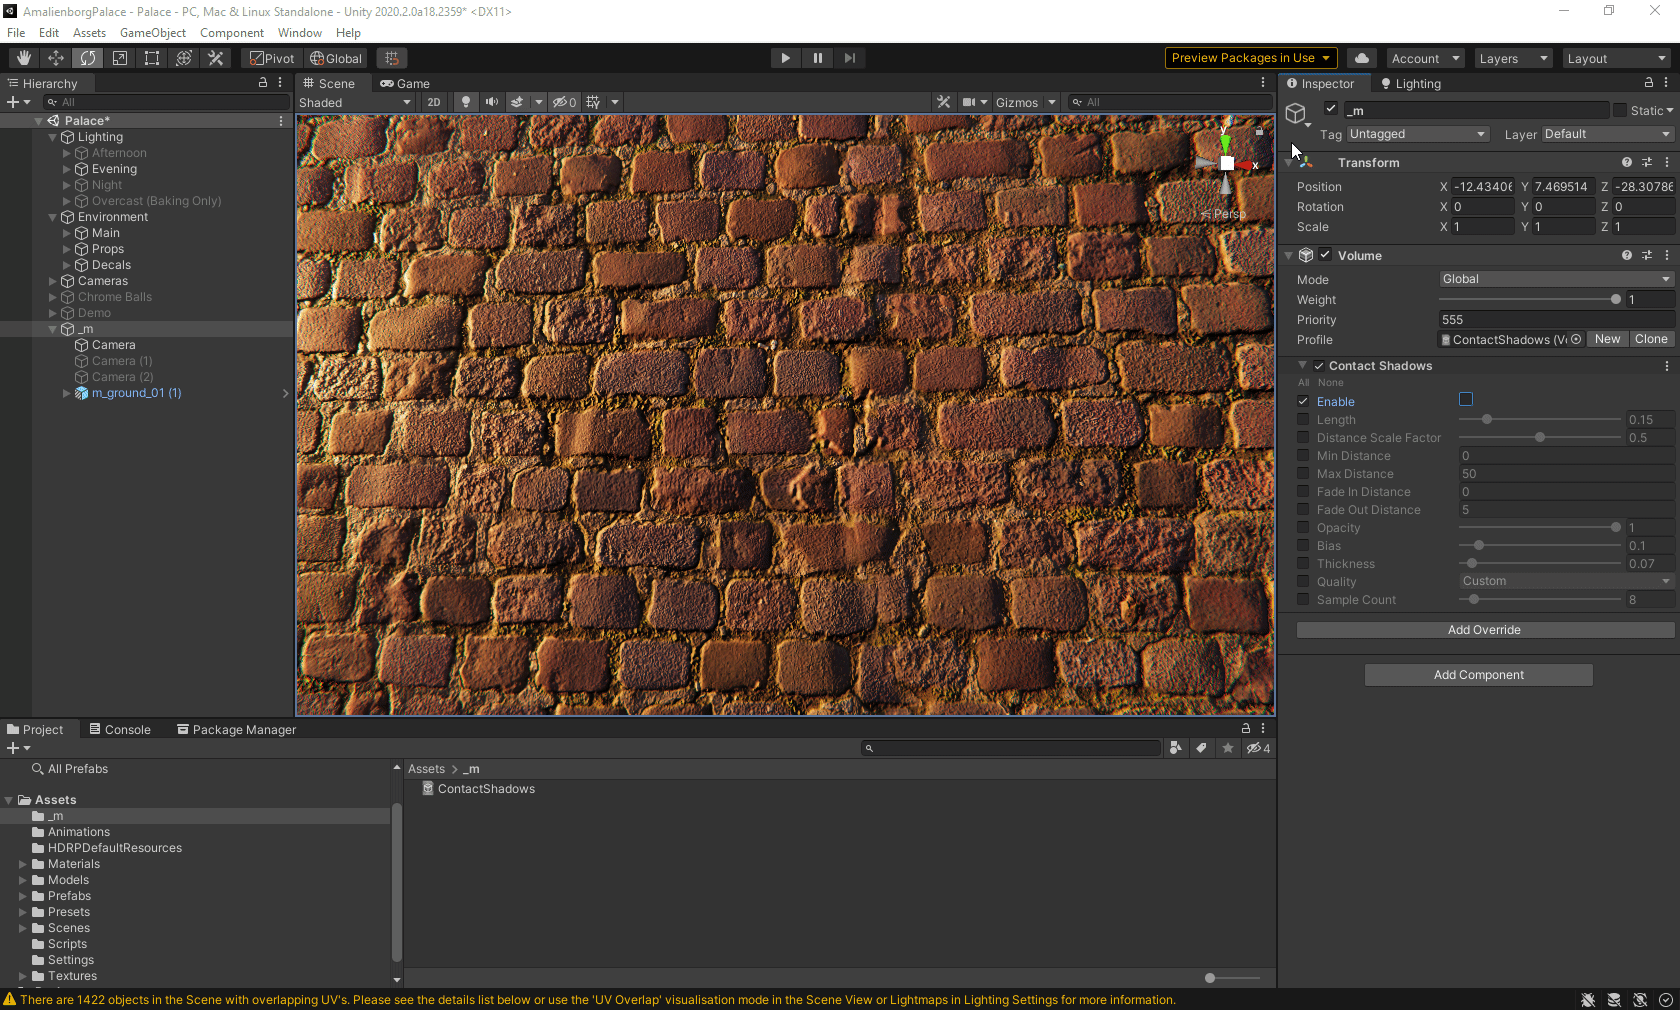1680x1010 pixels.
Task: Select the Rect Transform tool
Action: (152, 58)
